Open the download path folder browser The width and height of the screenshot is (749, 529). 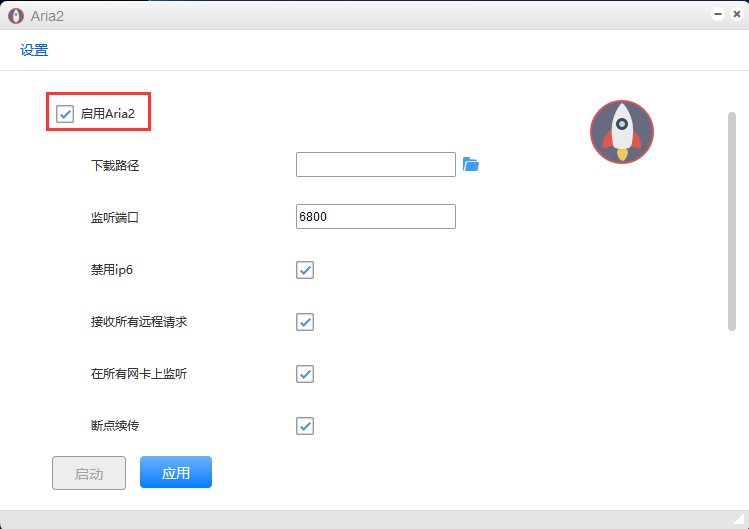[x=471, y=165]
